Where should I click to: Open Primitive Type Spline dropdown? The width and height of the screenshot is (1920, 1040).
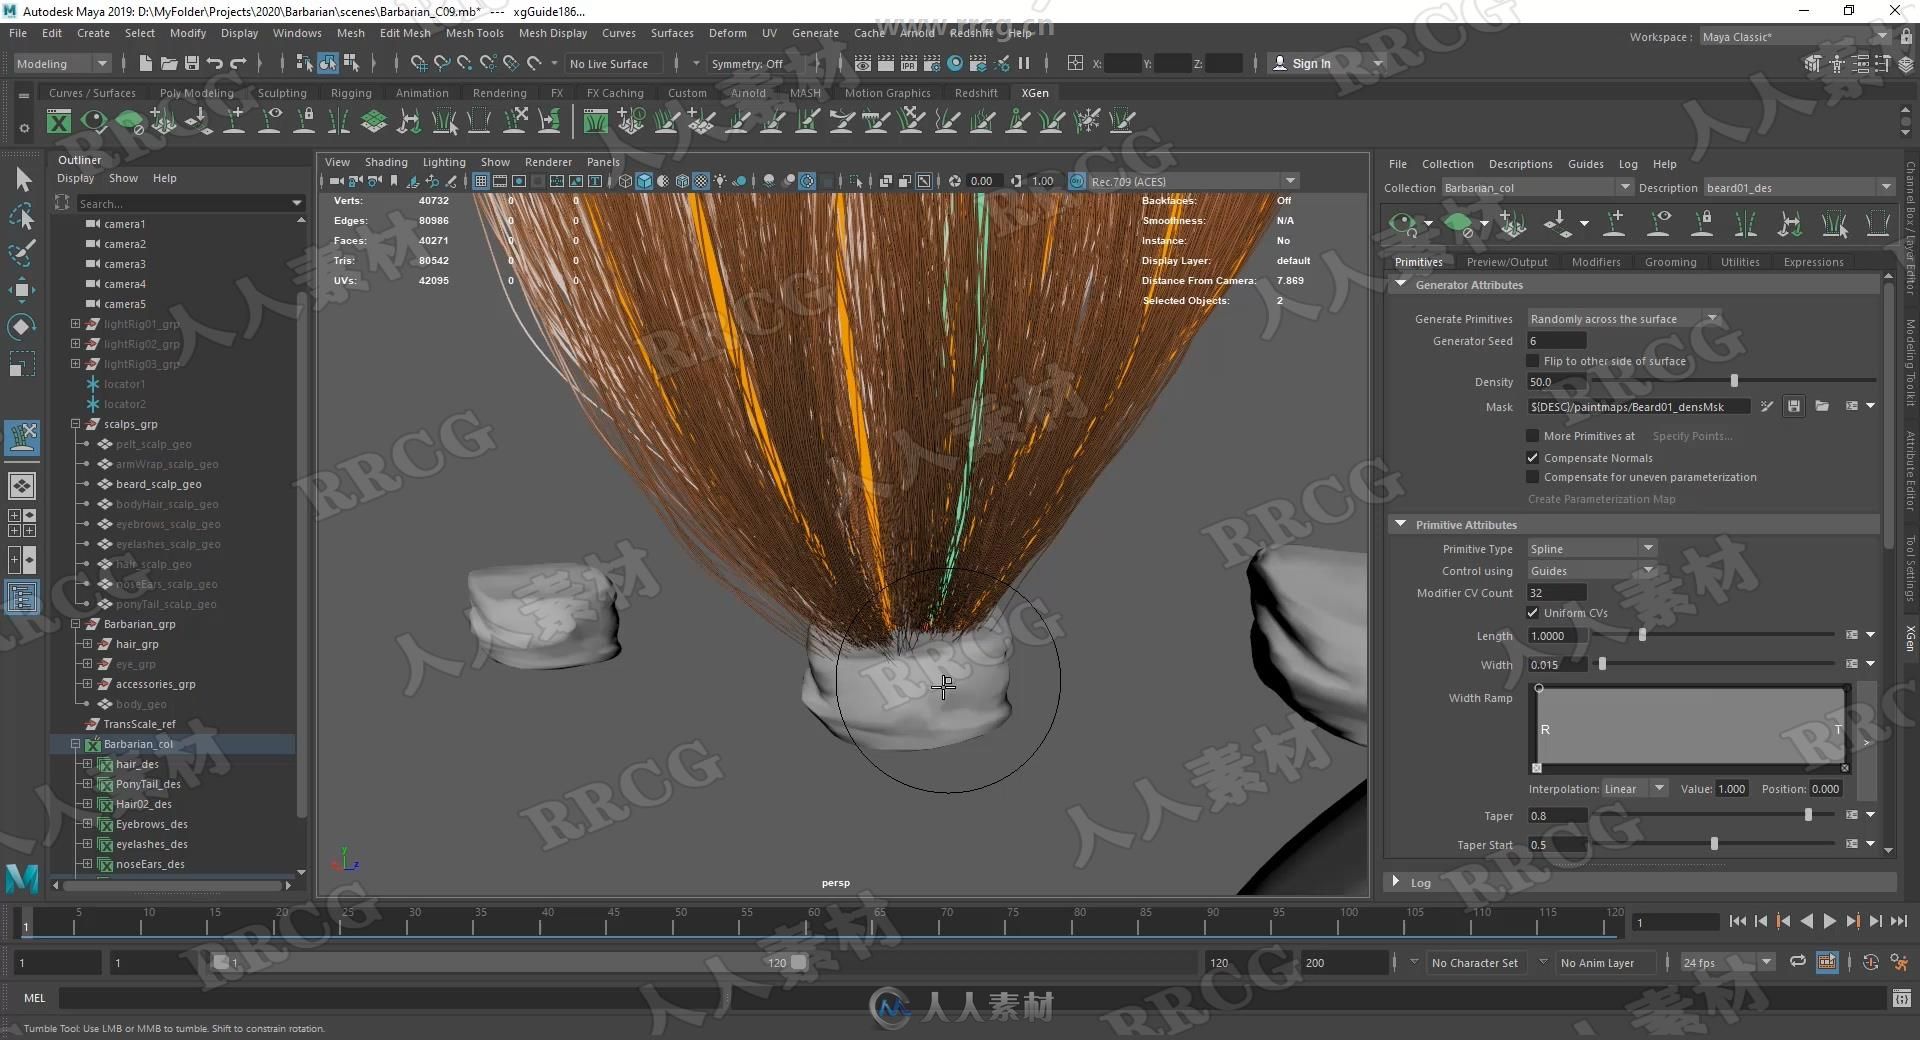click(x=1592, y=549)
